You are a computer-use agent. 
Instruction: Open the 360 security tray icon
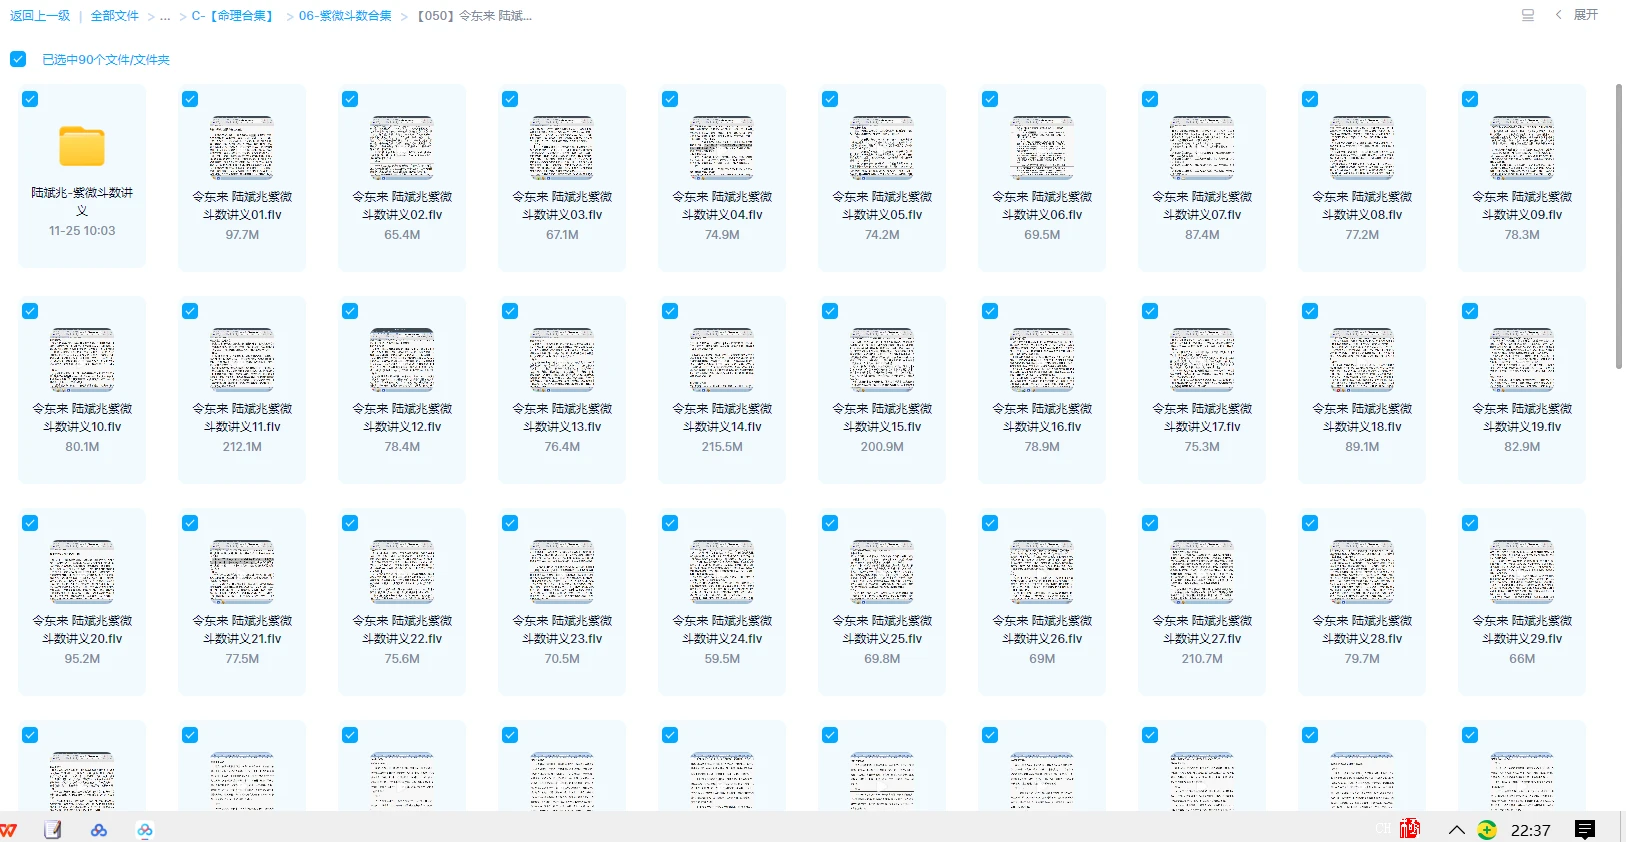(x=1487, y=830)
